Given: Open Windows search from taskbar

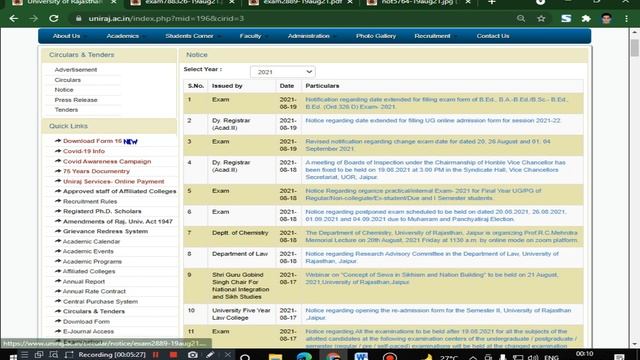Looking at the screenshot, I should [245, 357].
